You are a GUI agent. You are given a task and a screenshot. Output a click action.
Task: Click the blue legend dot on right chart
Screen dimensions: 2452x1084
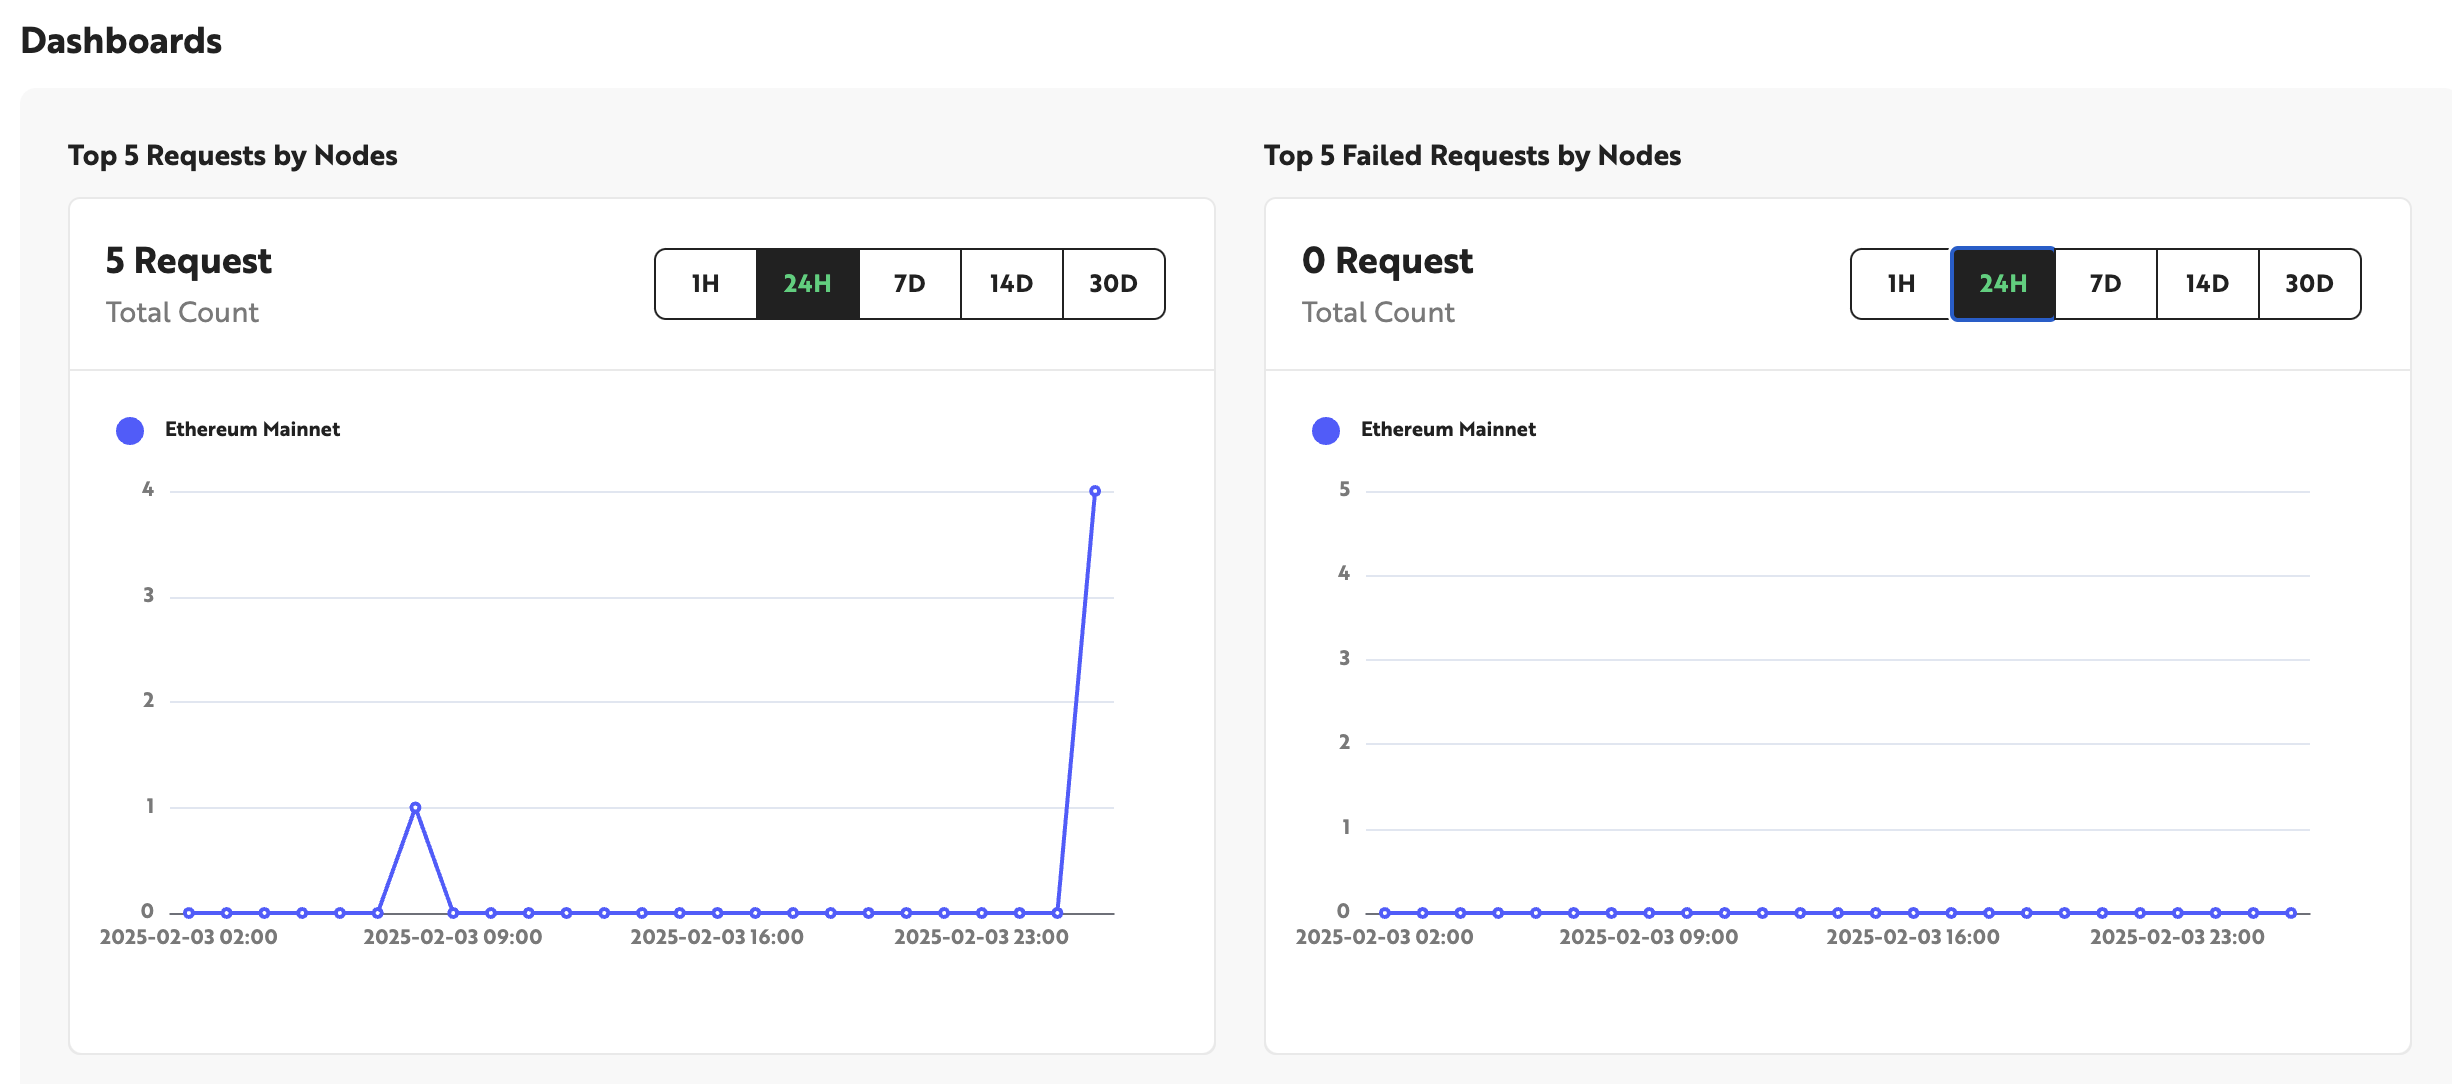[1326, 430]
